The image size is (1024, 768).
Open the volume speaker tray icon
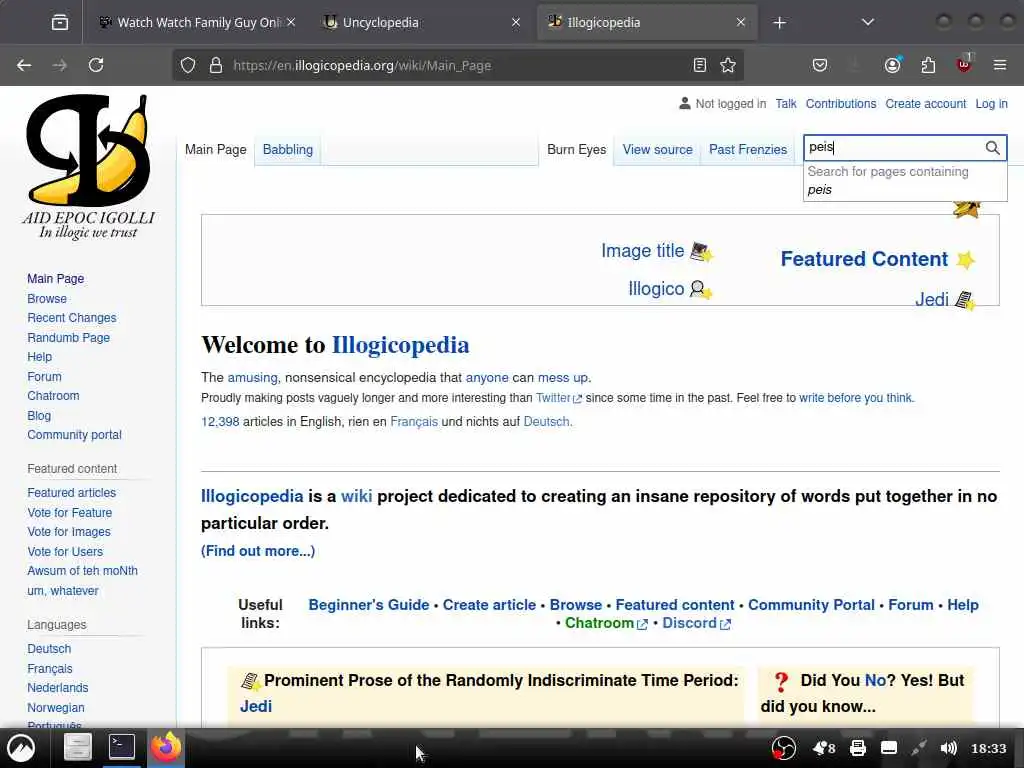point(948,748)
